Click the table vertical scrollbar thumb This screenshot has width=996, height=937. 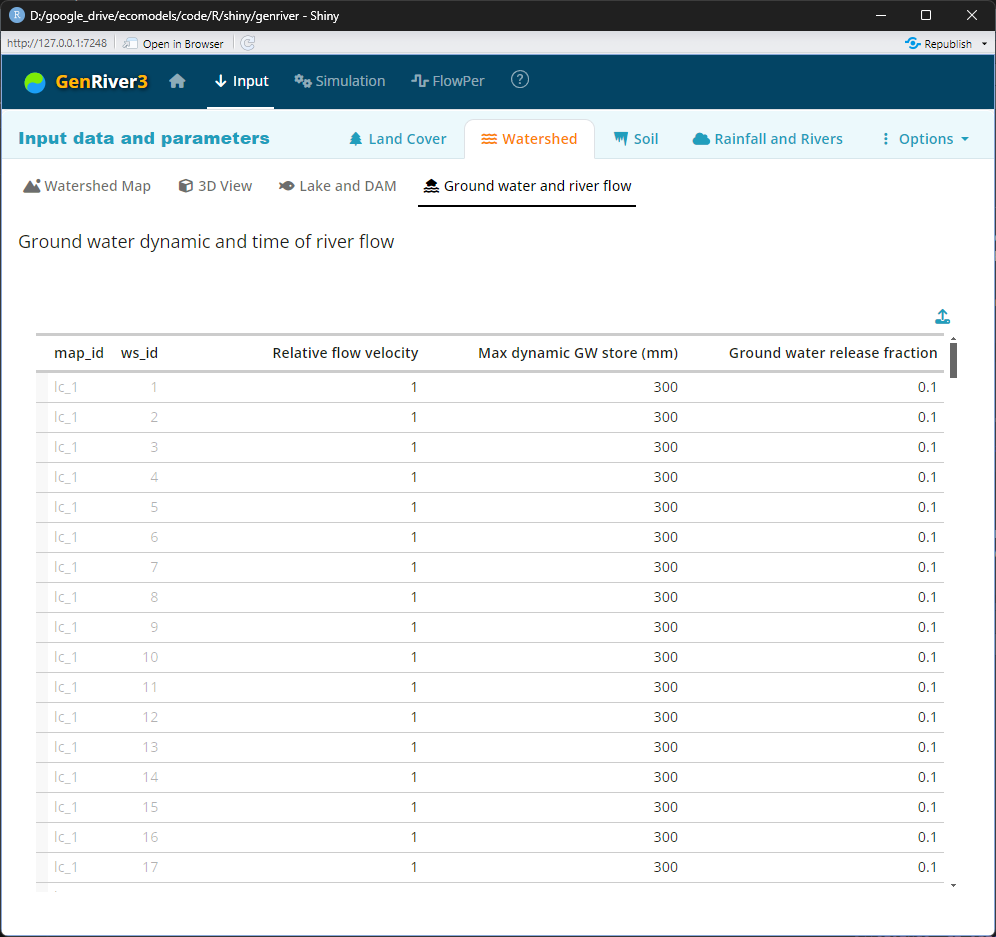coord(953,360)
